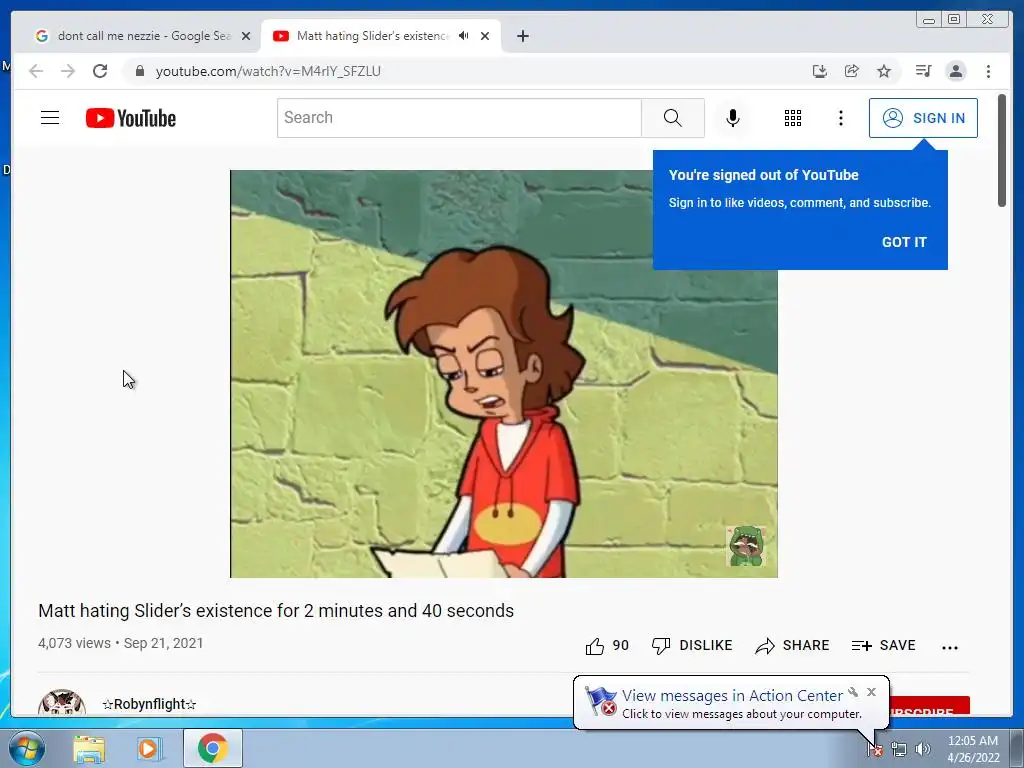The width and height of the screenshot is (1024, 768).
Task: Dismiss the popup with GOT IT
Action: tap(904, 242)
